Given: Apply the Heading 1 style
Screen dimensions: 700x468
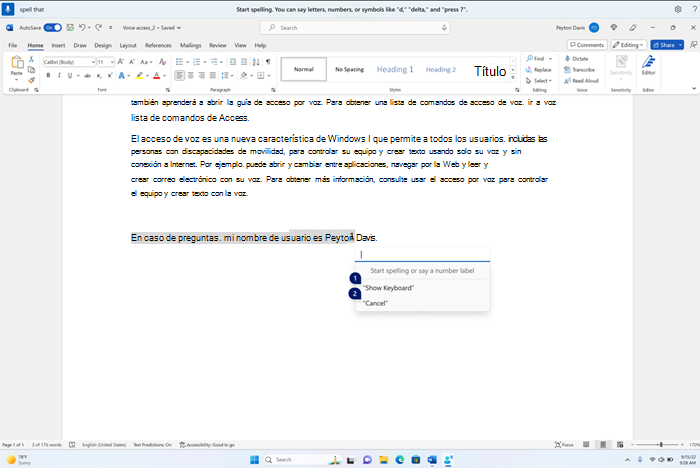Looking at the screenshot, I should pyautogui.click(x=395, y=69).
